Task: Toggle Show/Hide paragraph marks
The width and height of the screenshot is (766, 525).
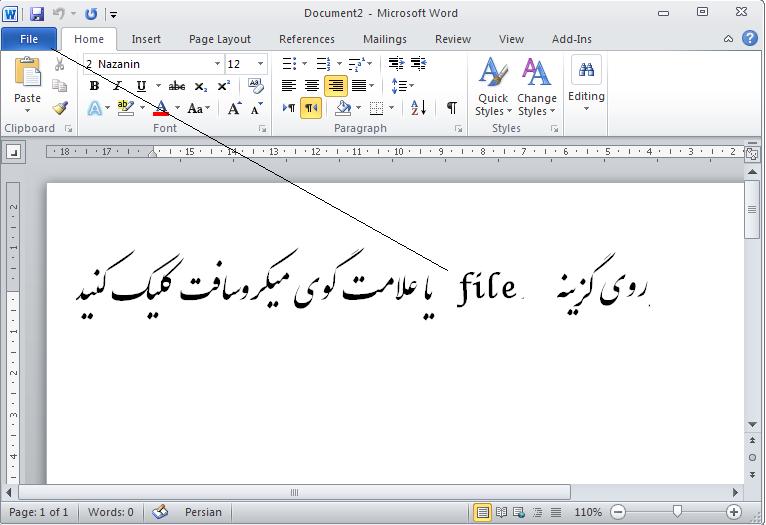Action: coord(452,108)
